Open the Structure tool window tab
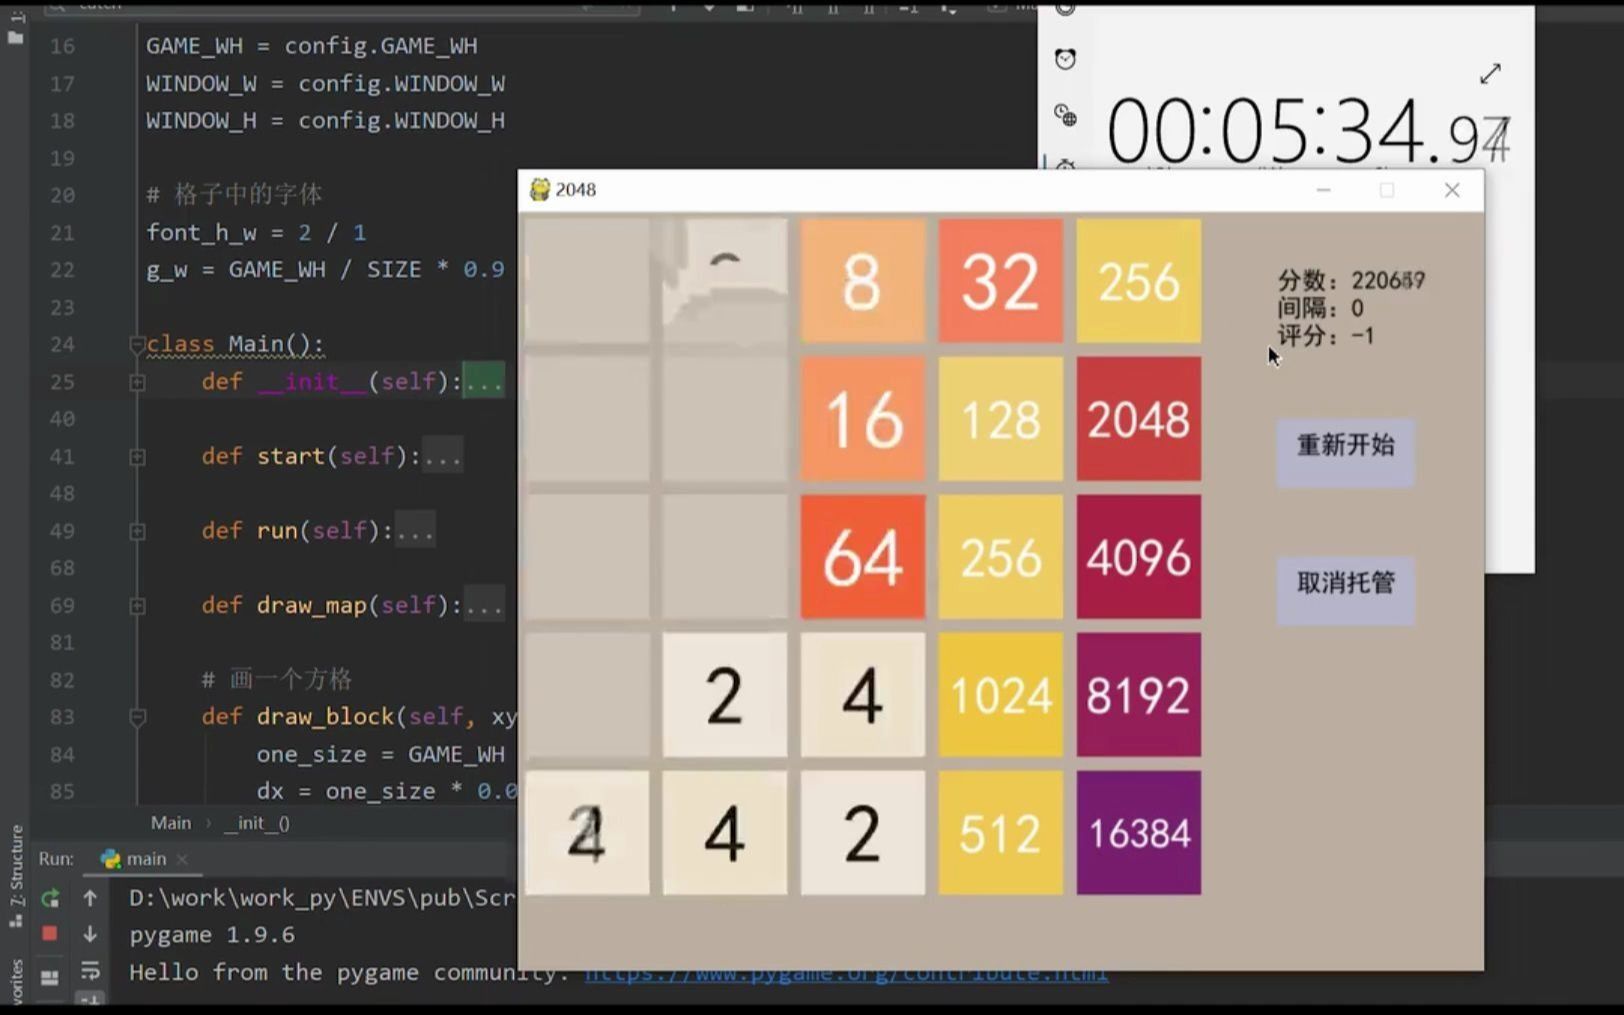1624x1015 pixels. pos(16,878)
